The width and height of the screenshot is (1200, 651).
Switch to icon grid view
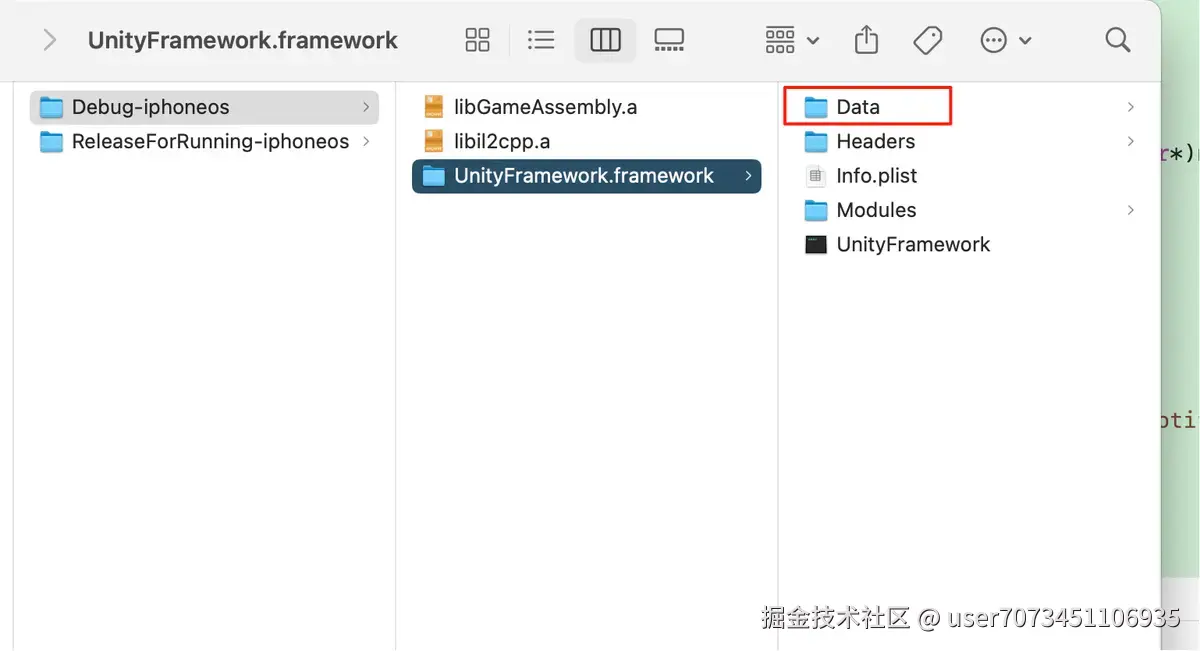[478, 40]
